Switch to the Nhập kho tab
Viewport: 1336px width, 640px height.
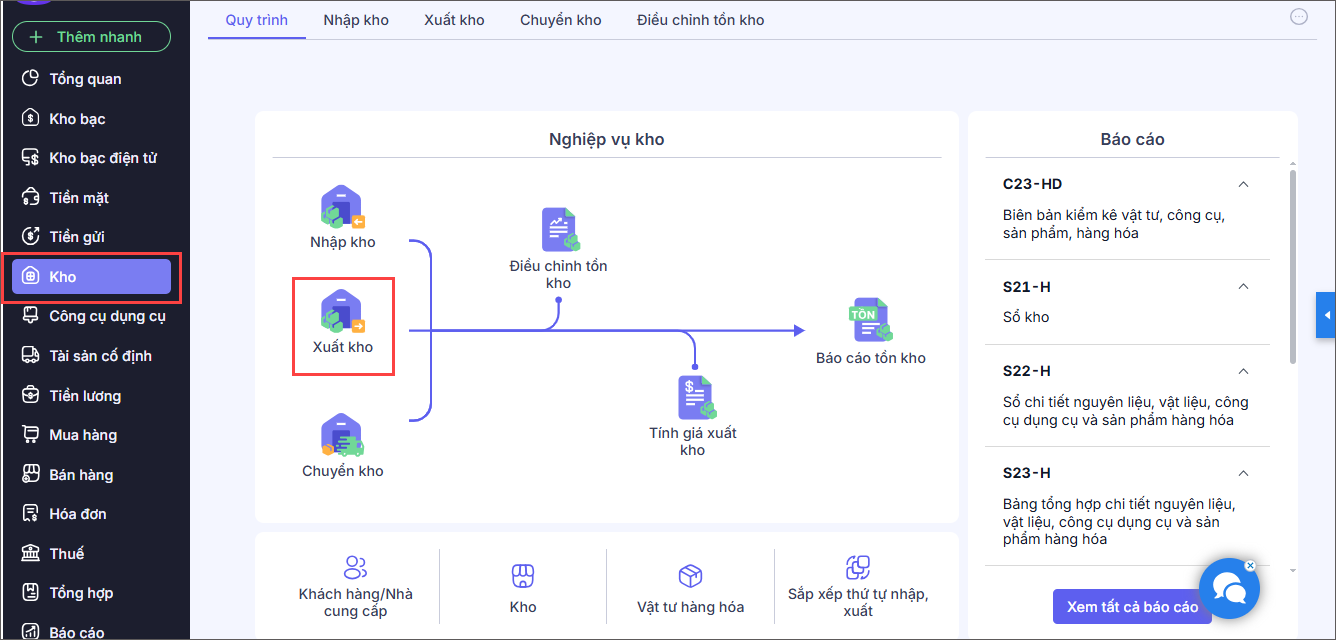pos(356,20)
